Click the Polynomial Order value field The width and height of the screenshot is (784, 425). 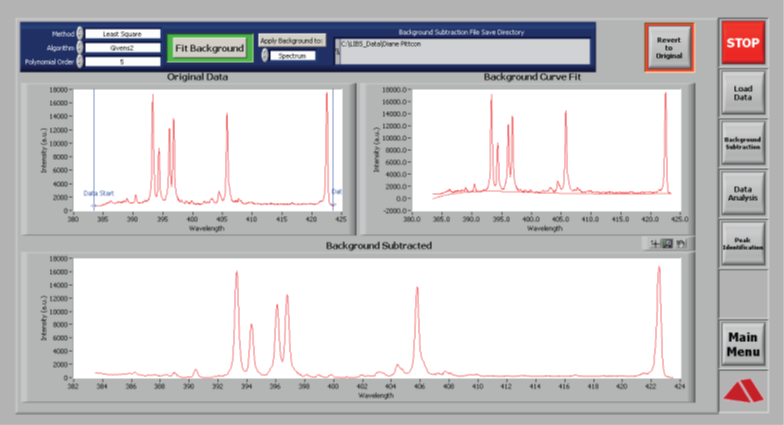pyautogui.click(x=122, y=62)
